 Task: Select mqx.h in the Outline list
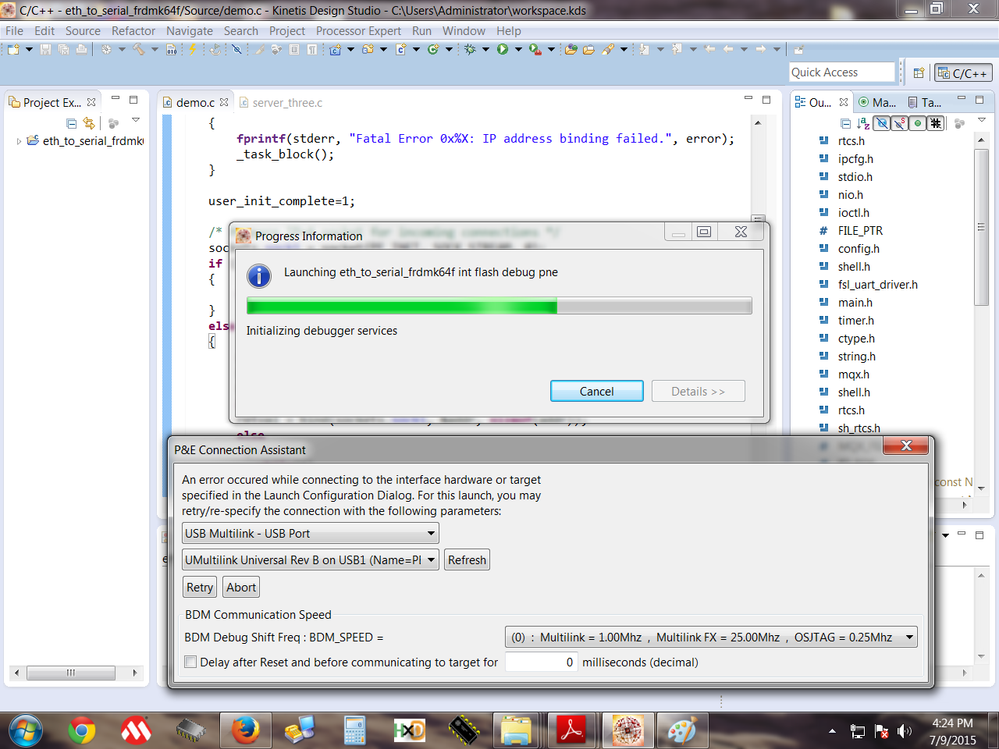coord(853,374)
